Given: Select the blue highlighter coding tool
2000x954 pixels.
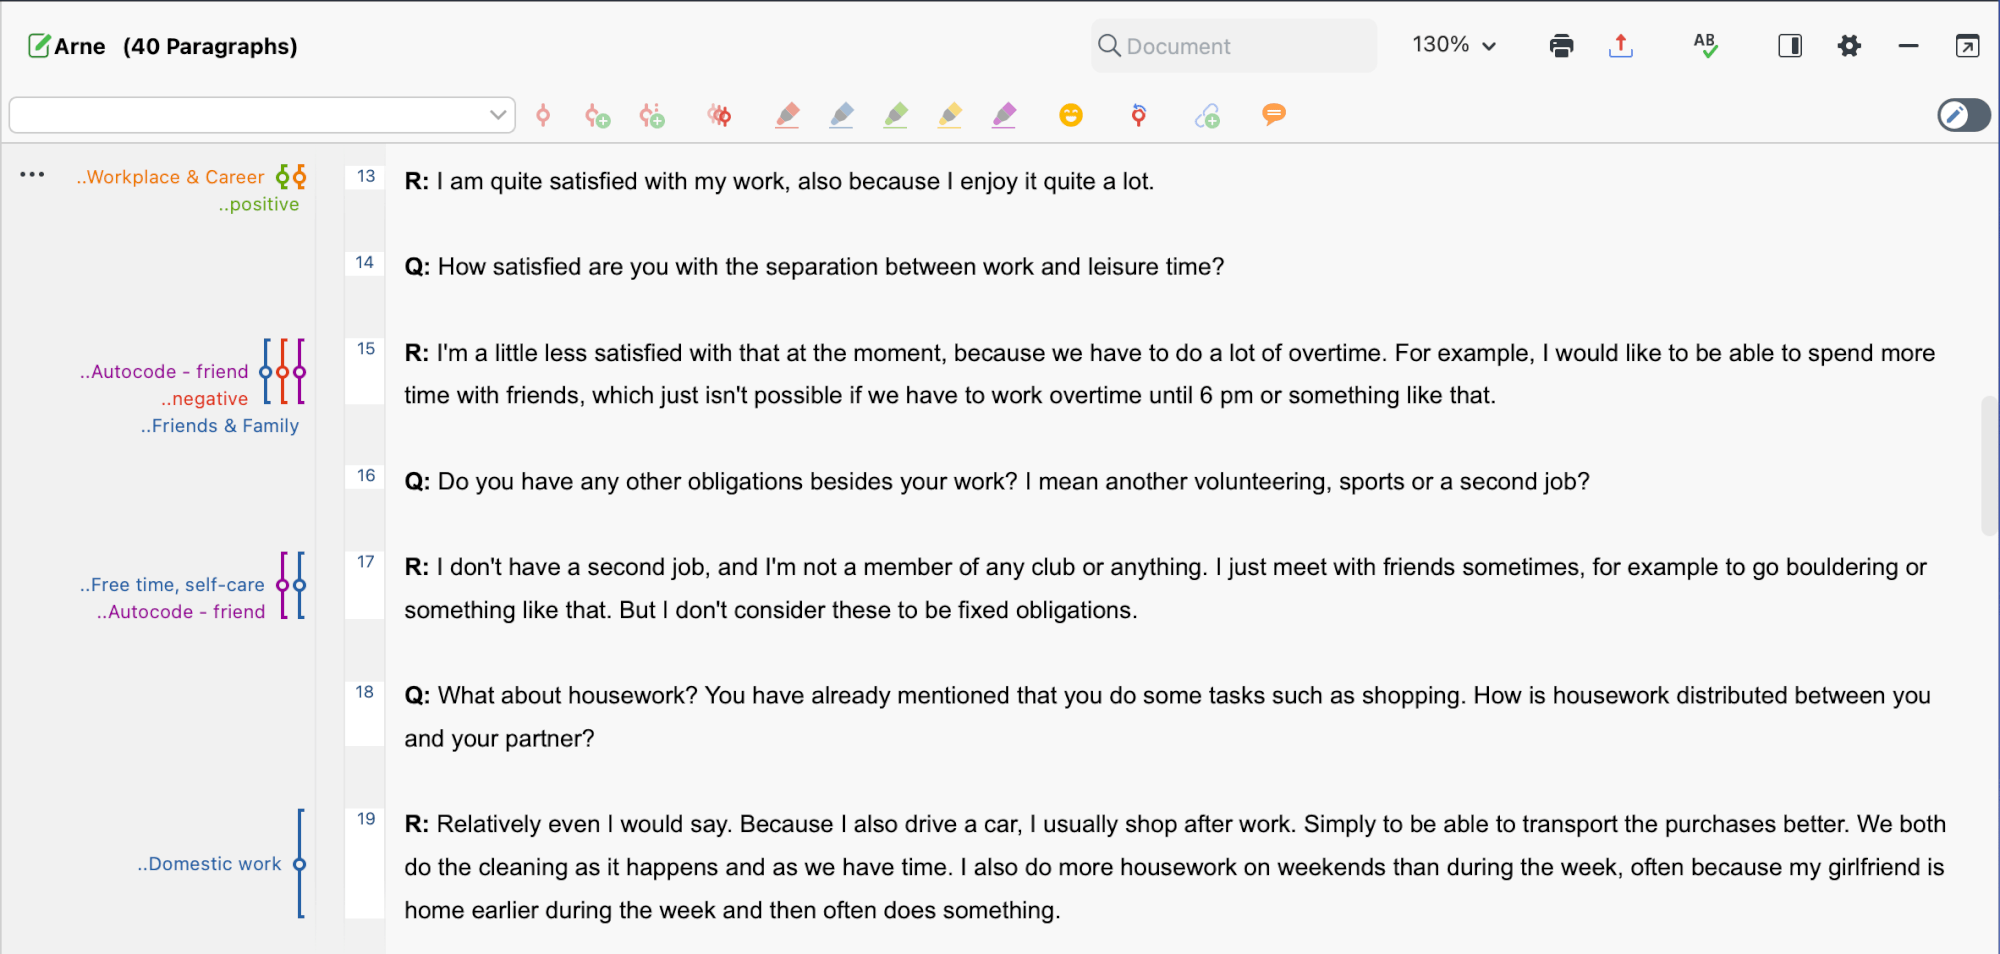Looking at the screenshot, I should pos(842,115).
